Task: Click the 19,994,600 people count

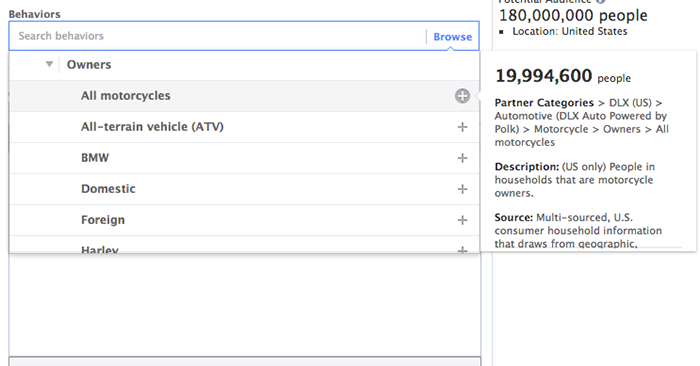Action: click(563, 76)
